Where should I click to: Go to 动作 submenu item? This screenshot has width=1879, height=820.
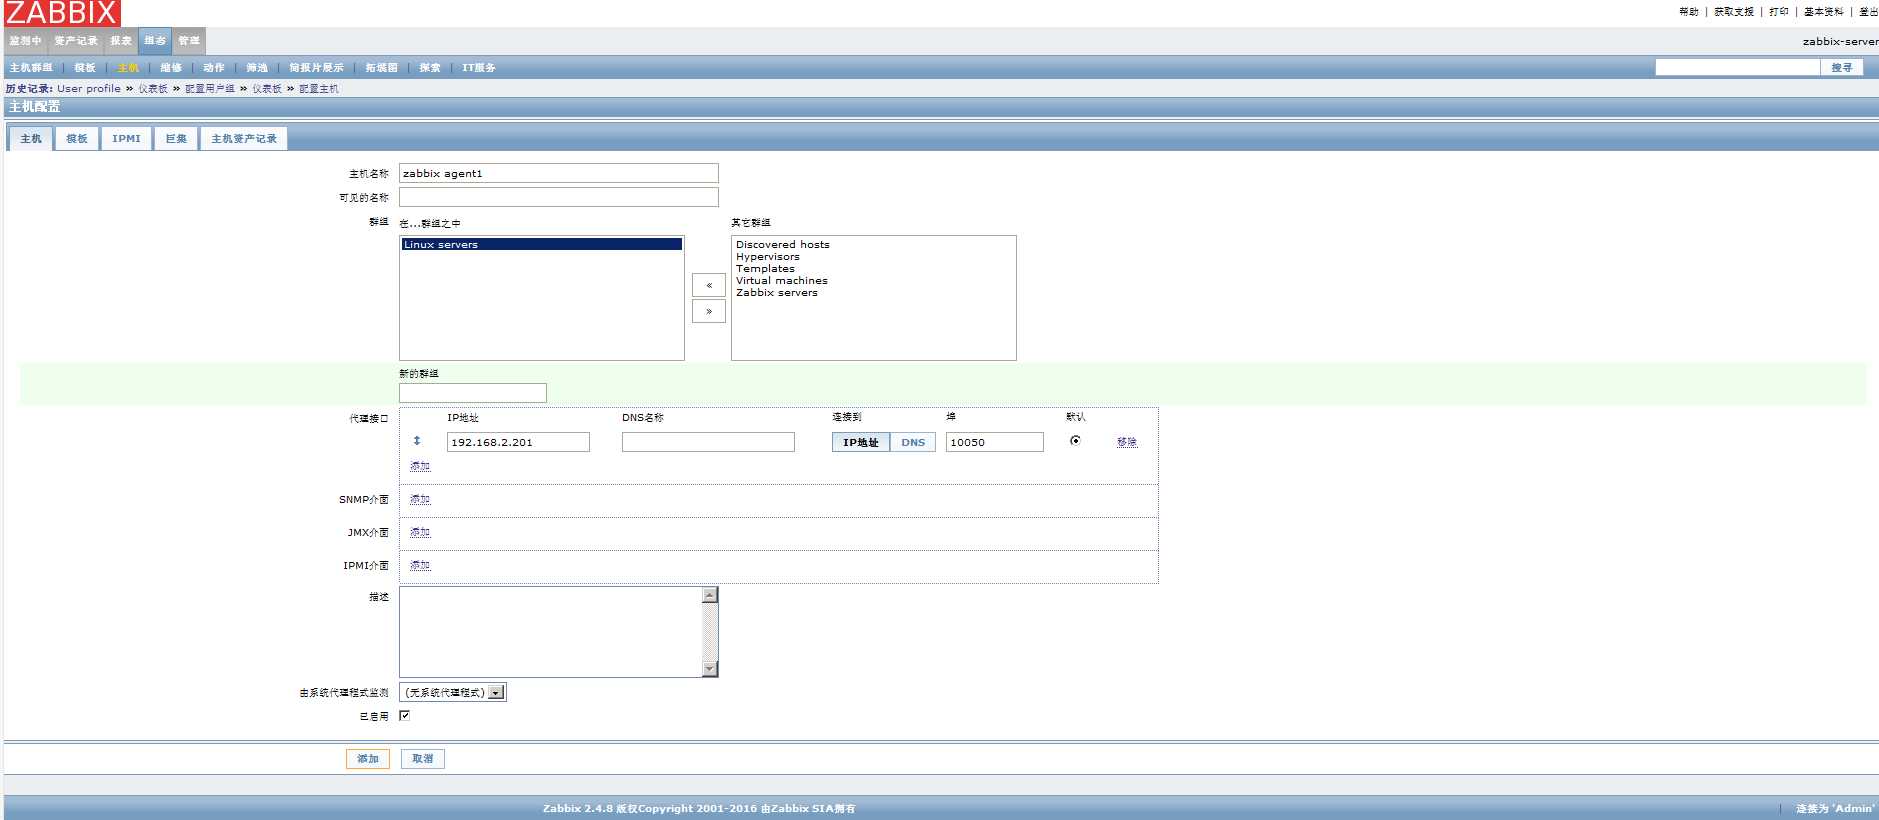214,68
